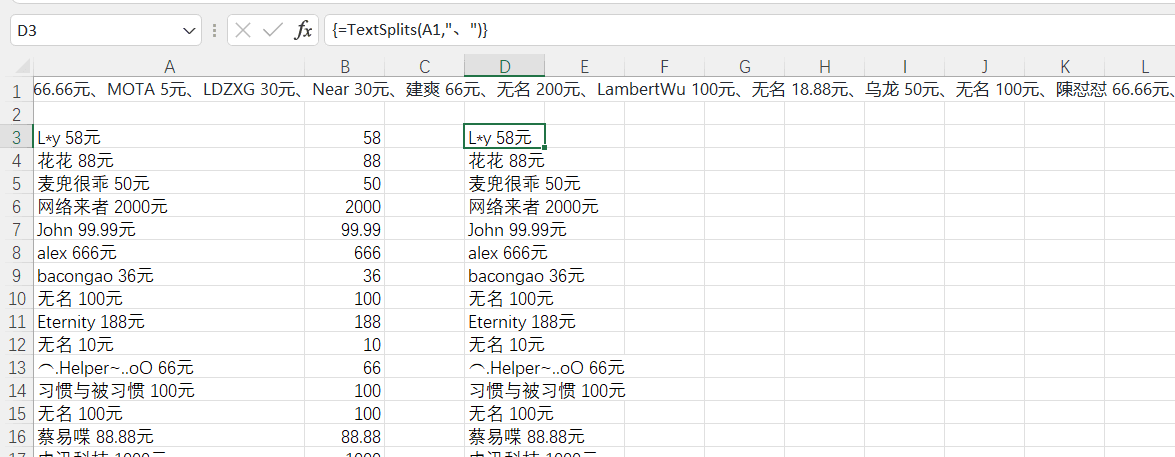The image size is (1175, 457).
Task: Click cell A4 '花花 88元'
Action: 169,160
